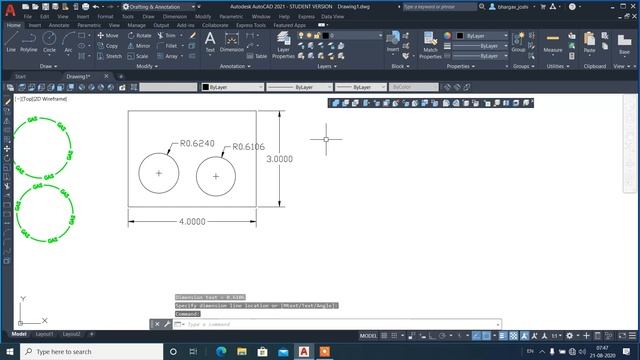The image size is (640, 360).
Task: Open the Dimension menu
Action: click(x=175, y=17)
